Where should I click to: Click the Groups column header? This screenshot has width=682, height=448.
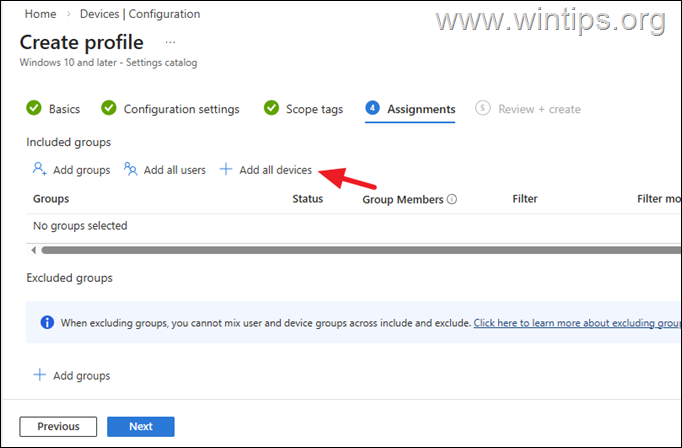(x=51, y=199)
